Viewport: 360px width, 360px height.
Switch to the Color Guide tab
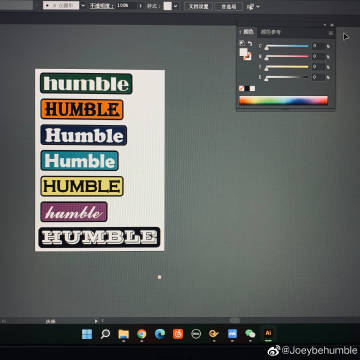(271, 32)
